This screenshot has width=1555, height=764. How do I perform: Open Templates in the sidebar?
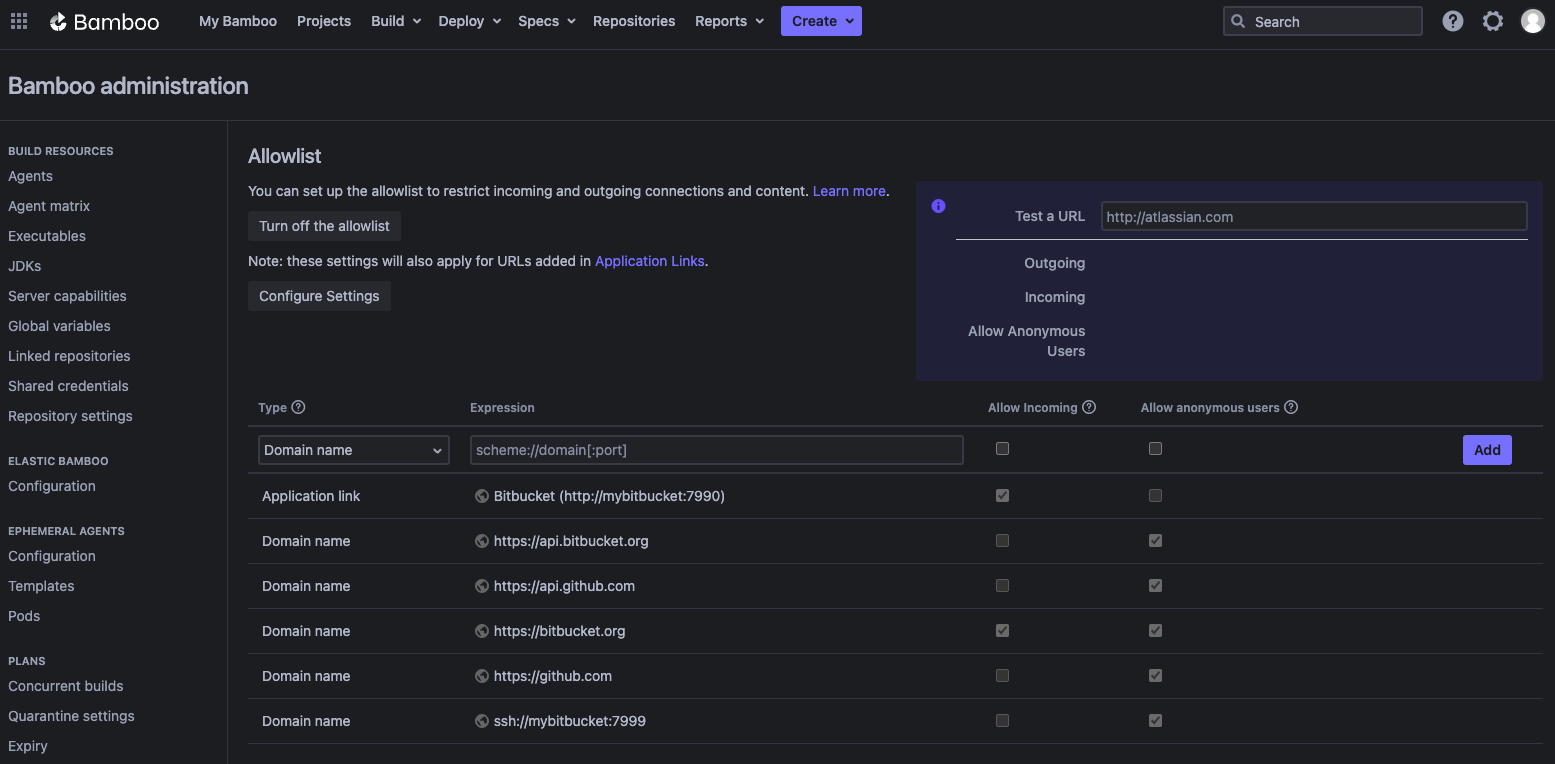pyautogui.click(x=41, y=586)
